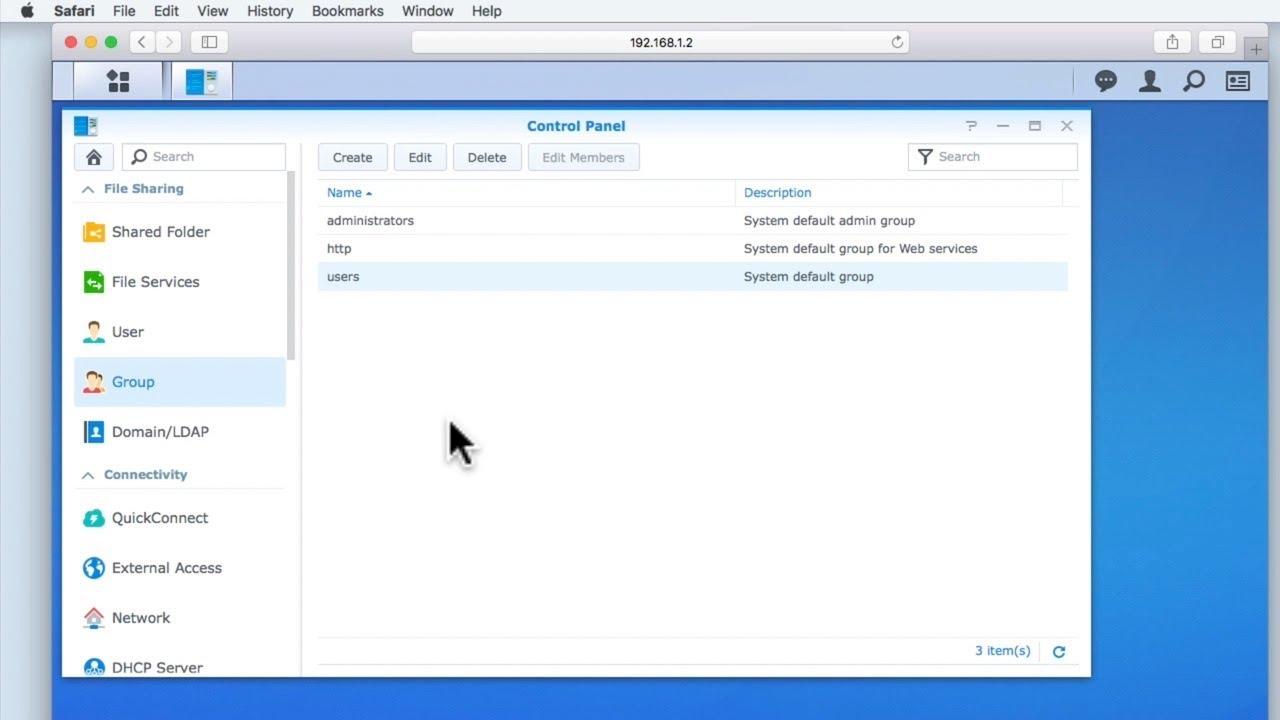
Task: Open the DSM notifications chat icon
Action: [1105, 81]
